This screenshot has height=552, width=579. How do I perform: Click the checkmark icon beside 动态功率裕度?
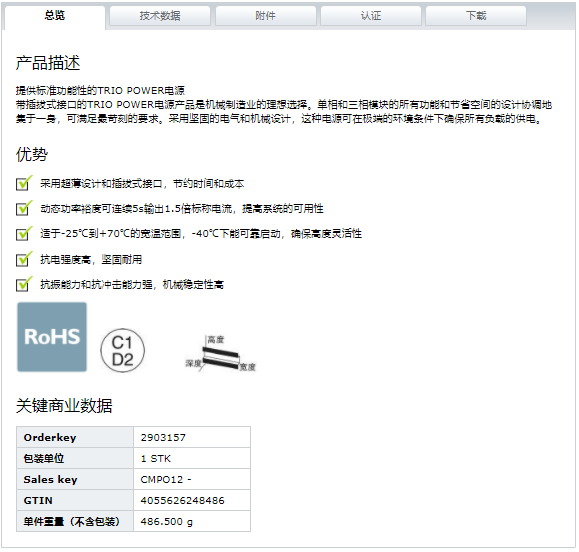pos(24,208)
